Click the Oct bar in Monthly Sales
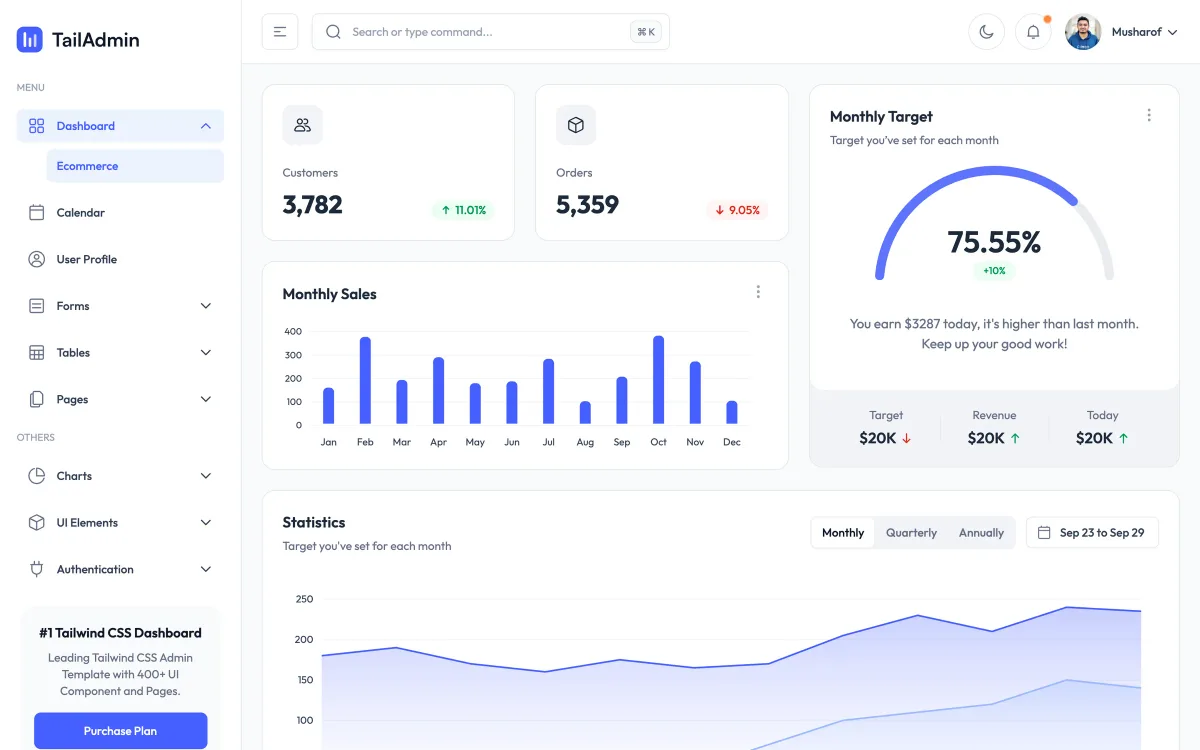 point(658,380)
